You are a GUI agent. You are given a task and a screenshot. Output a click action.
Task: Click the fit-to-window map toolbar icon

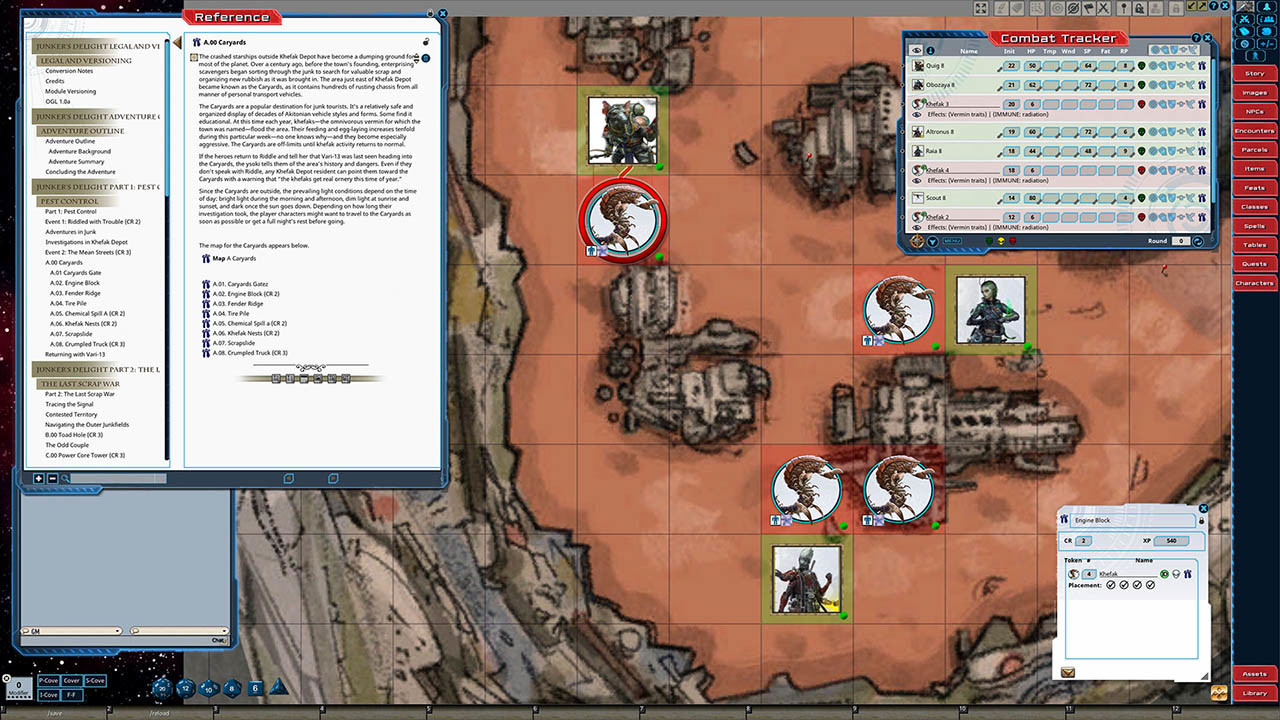tap(981, 8)
